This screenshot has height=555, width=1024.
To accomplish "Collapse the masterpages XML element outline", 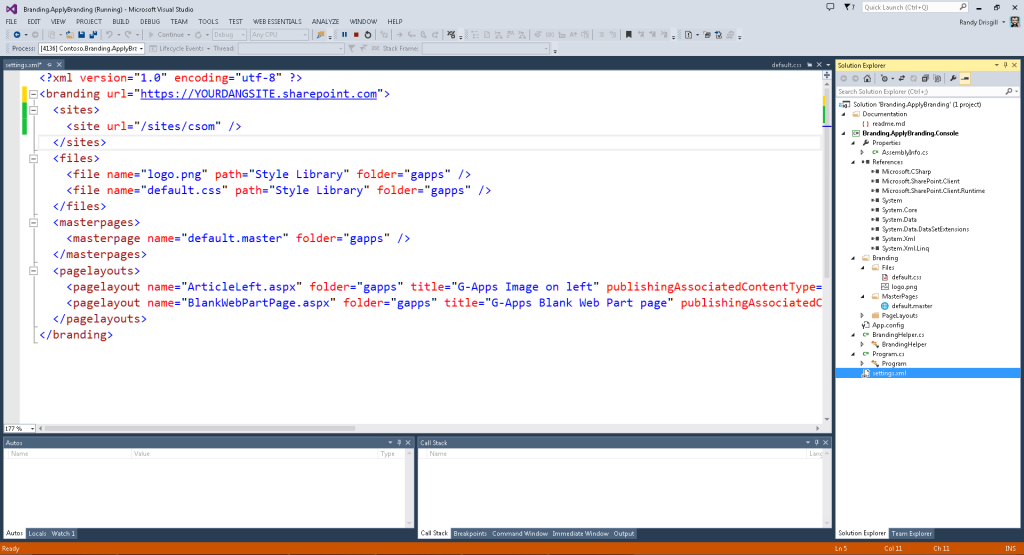I will [x=33, y=223].
